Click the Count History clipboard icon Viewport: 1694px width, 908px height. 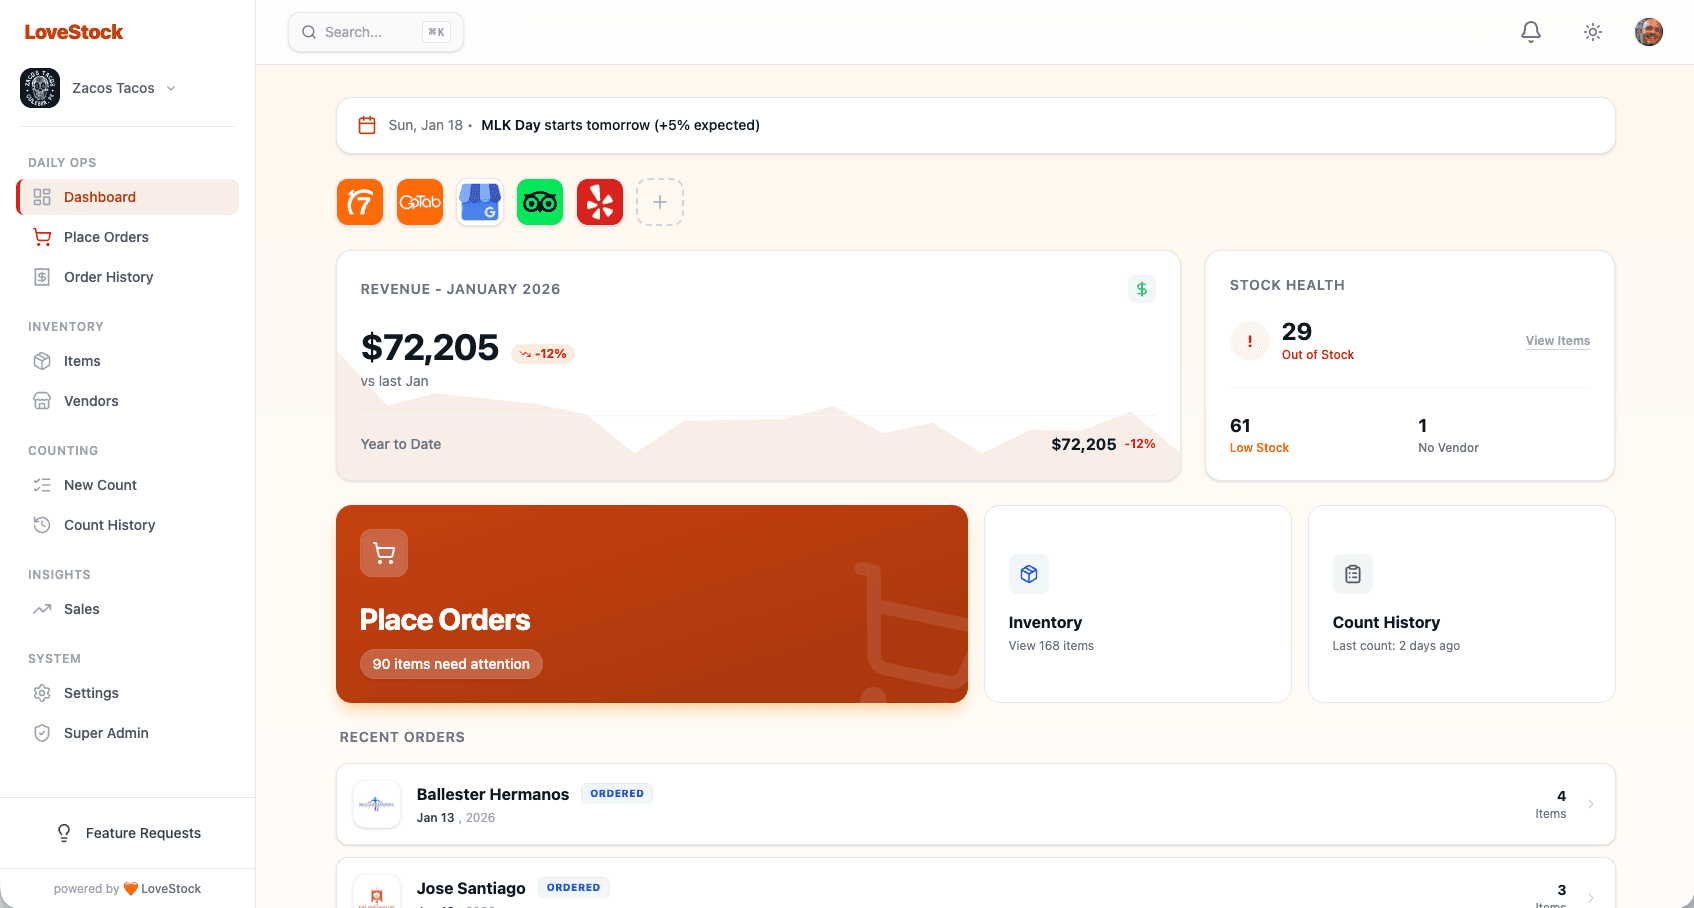1352,573
